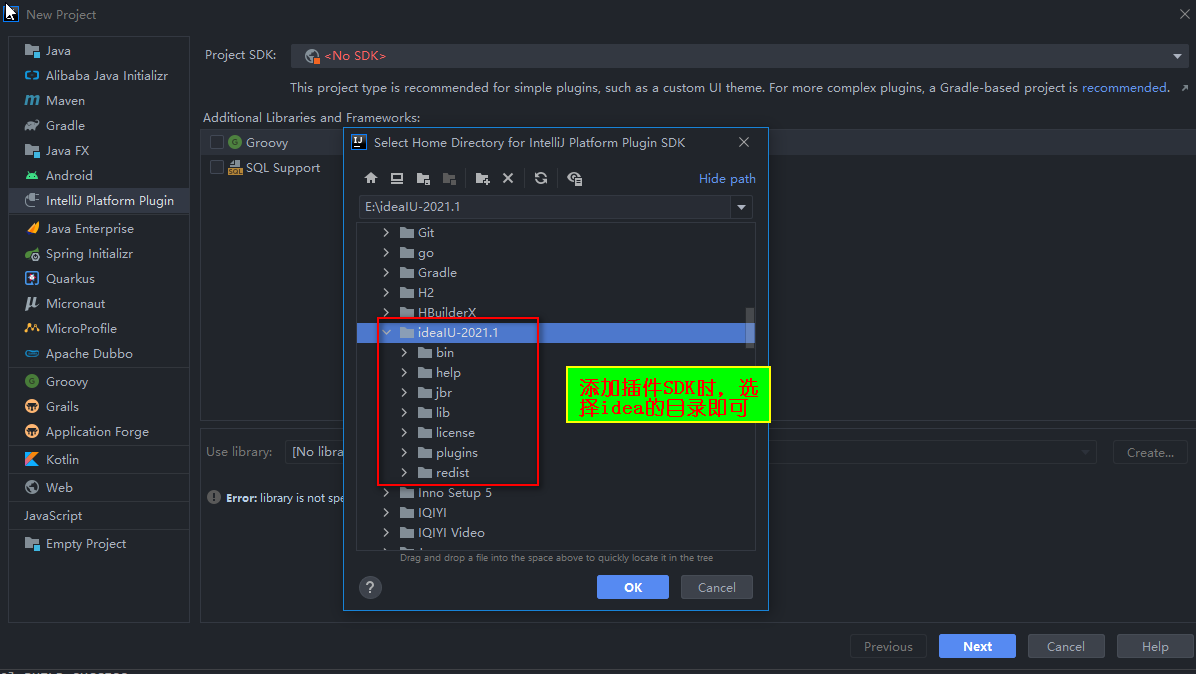1196x674 pixels.
Task: Select Java Enterprise project type
Action: (99, 228)
